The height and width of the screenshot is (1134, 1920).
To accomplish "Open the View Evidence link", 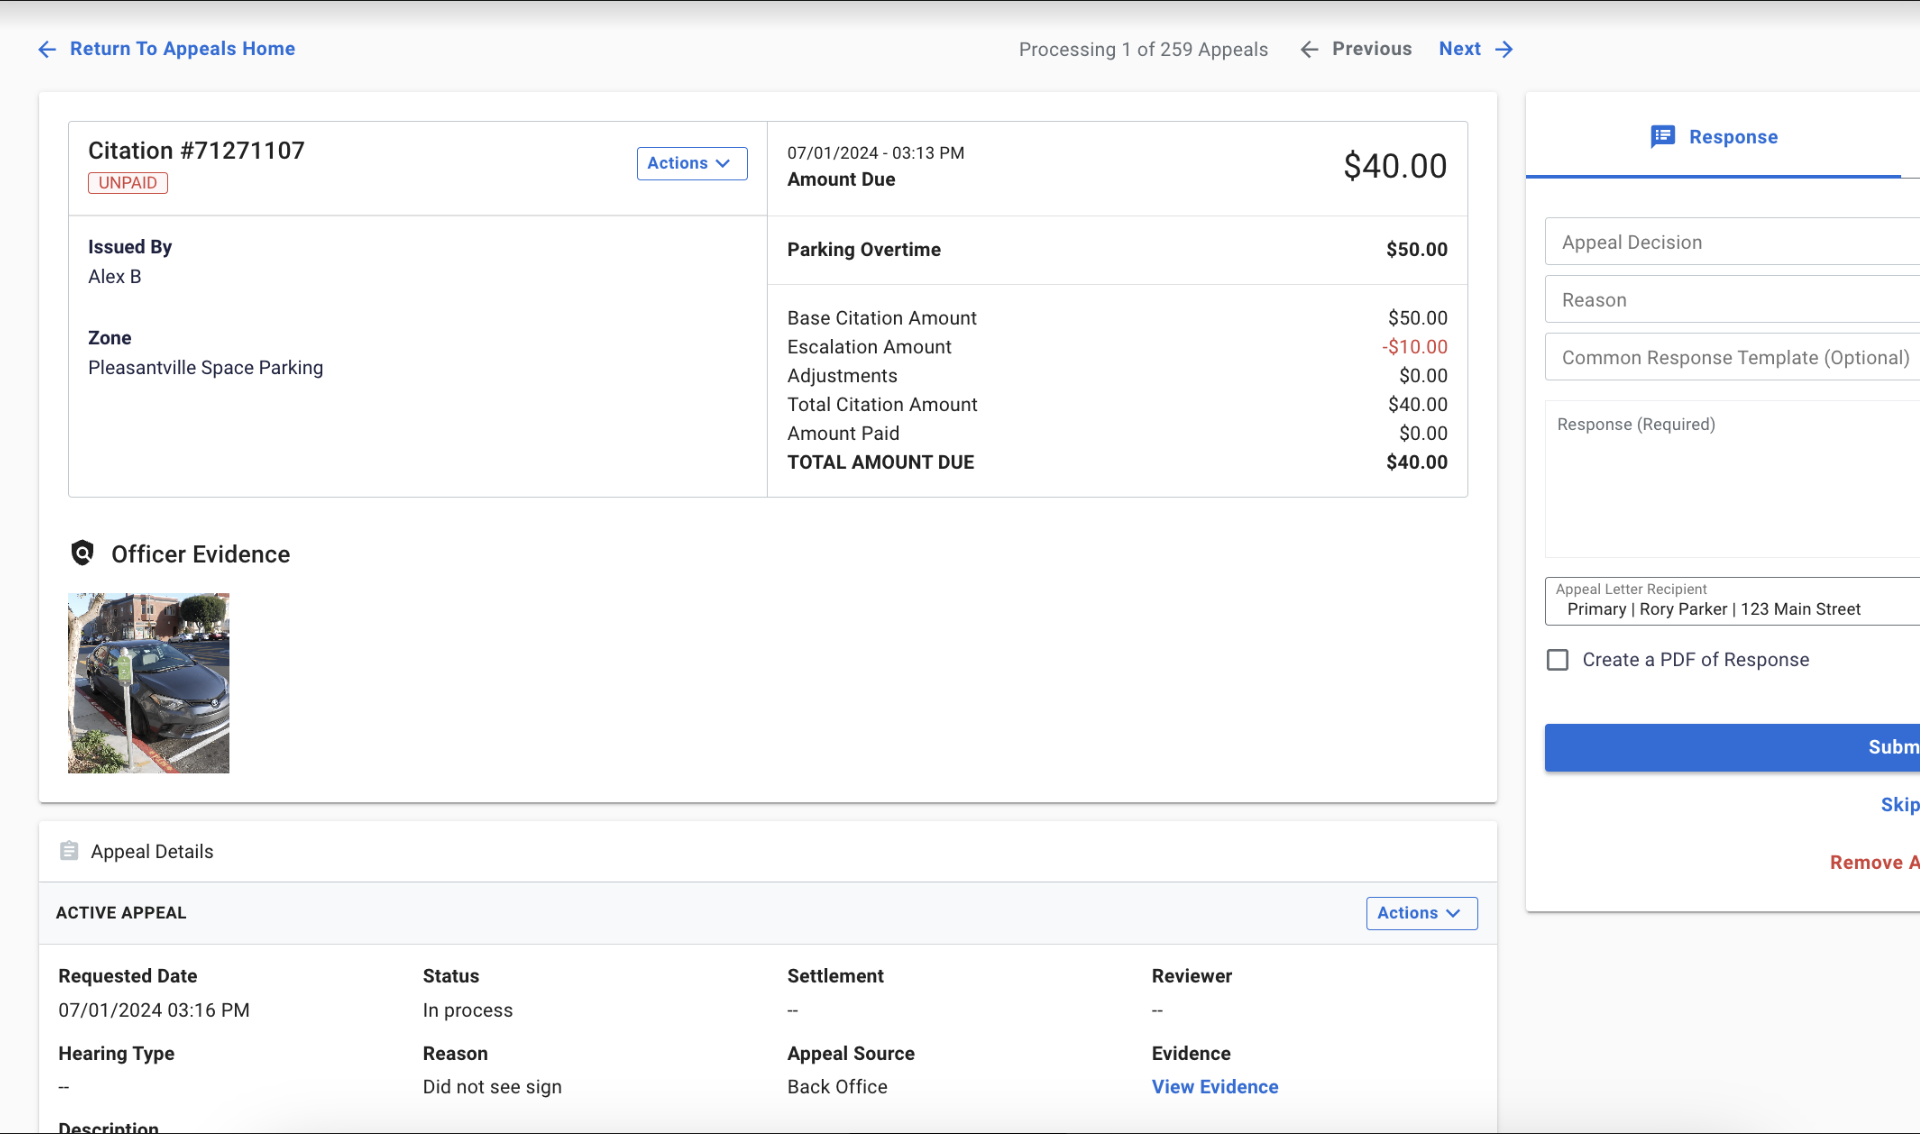I will coord(1214,1087).
